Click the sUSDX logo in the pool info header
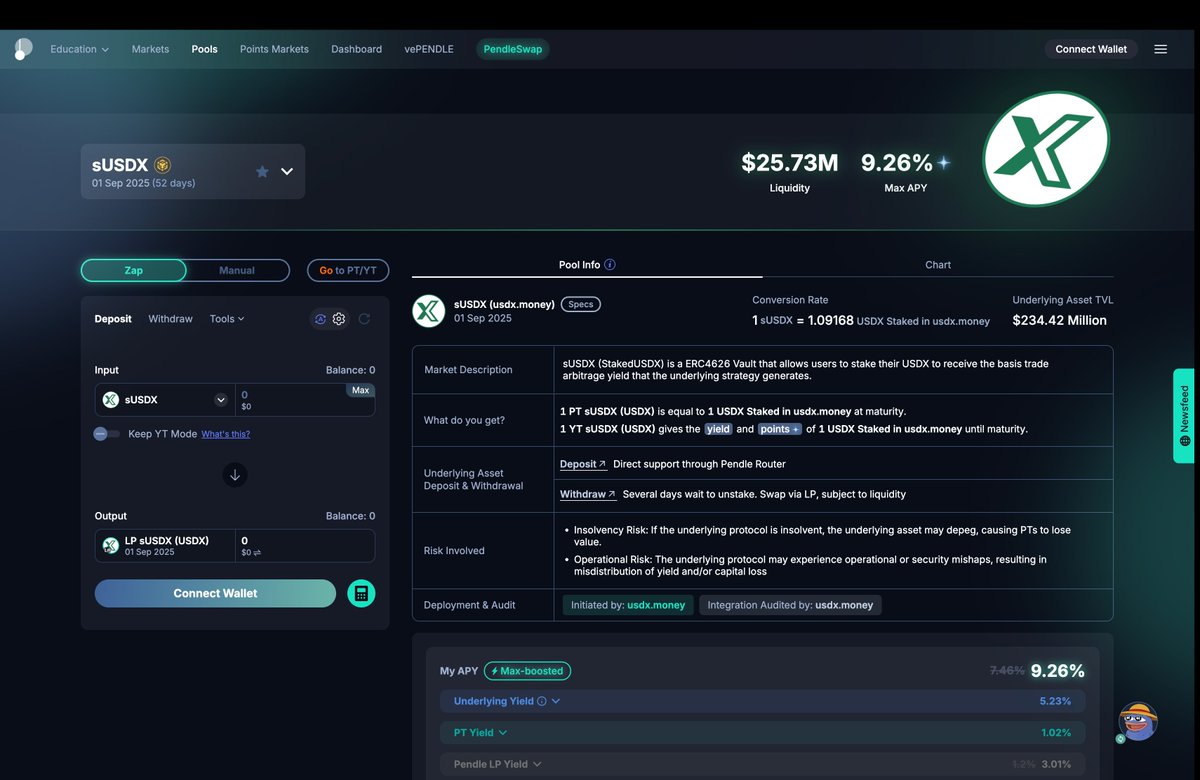This screenshot has height=780, width=1200. 428,311
